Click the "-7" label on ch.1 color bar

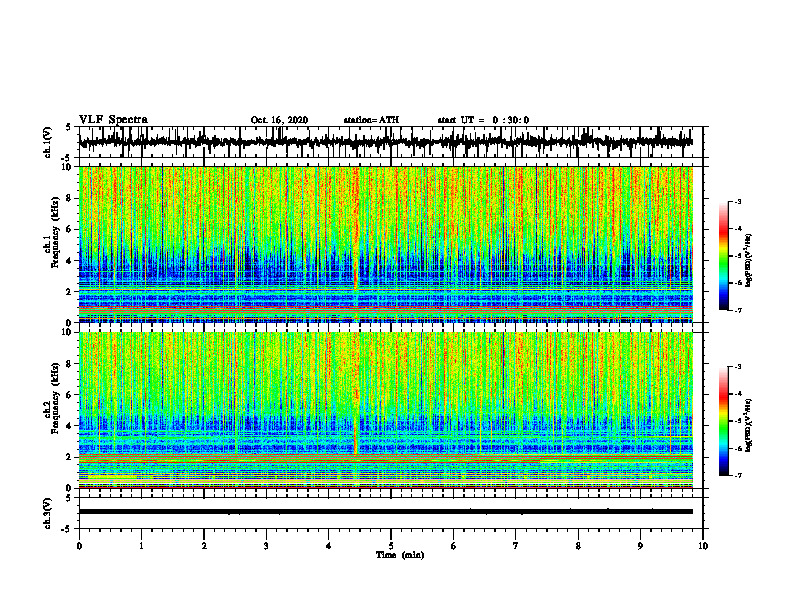click(738, 310)
